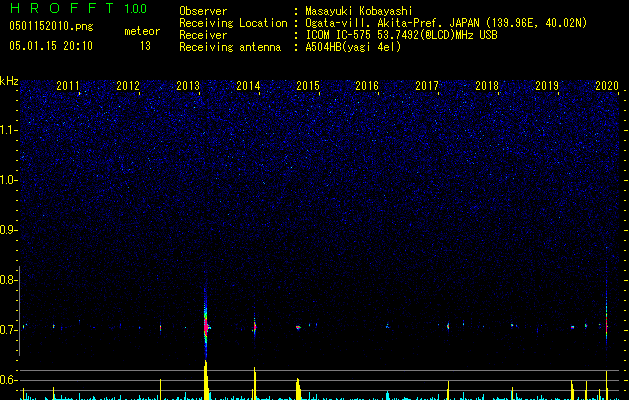Click the Receiving Location label
The width and height of the screenshot is (629, 400).
pos(233,23)
